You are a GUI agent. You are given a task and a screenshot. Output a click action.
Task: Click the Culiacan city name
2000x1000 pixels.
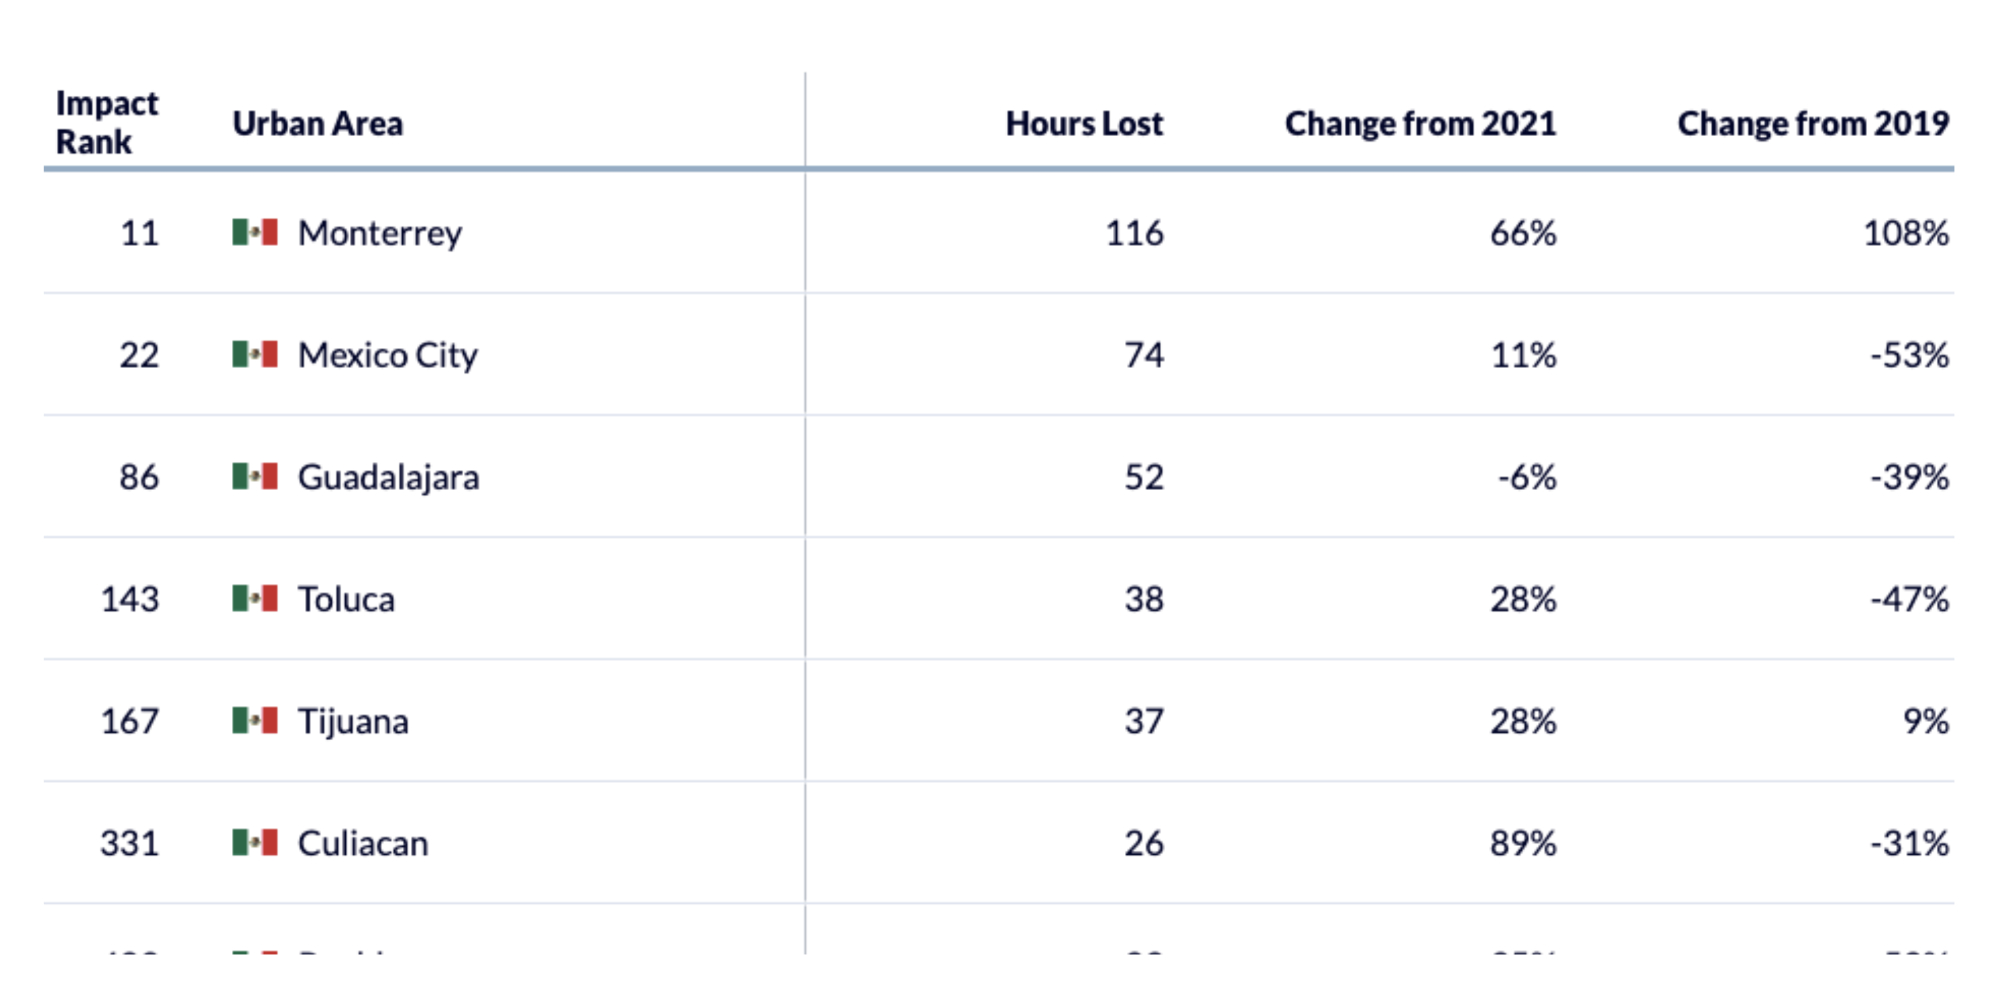coord(363,844)
